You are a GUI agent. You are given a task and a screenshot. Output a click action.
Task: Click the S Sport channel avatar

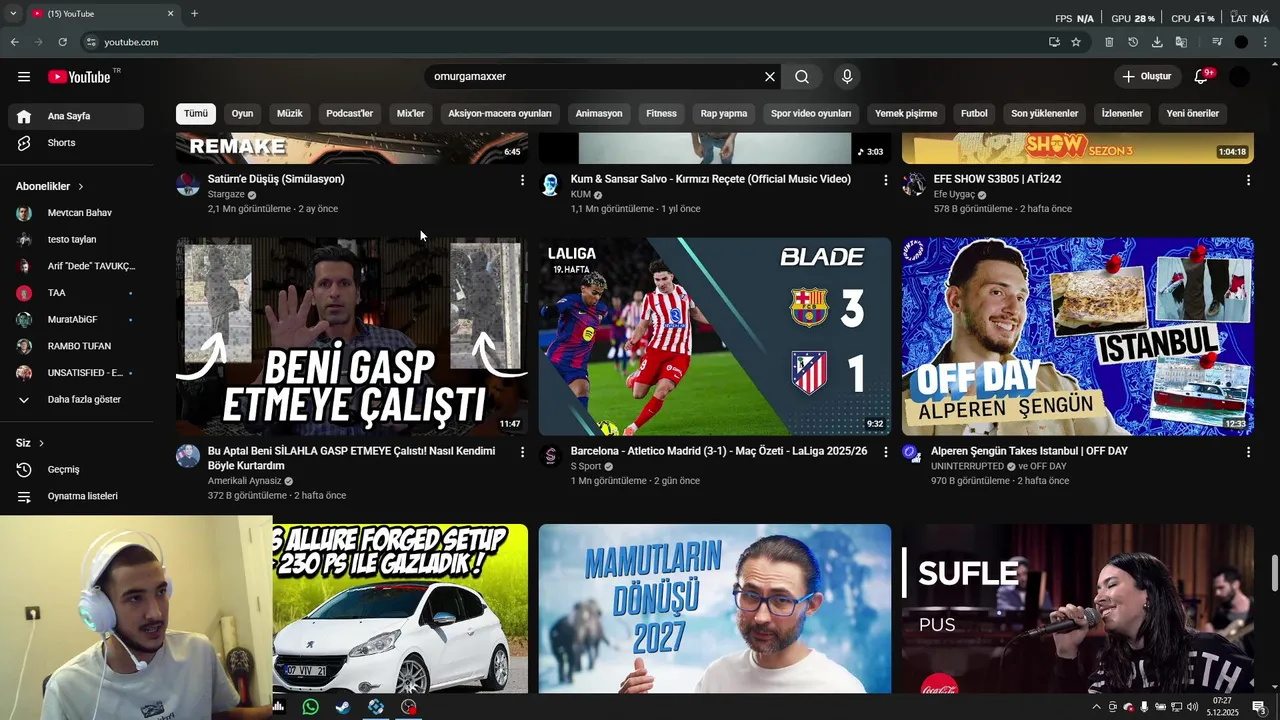click(x=551, y=456)
